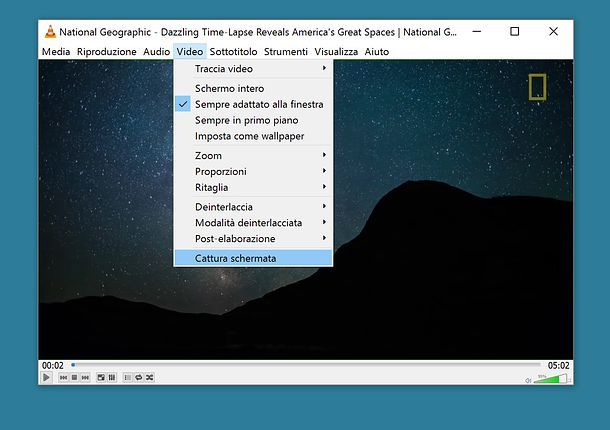Viewport: 610px width, 430px height.
Task: Open extended settings equalizer icon
Action: 112,377
